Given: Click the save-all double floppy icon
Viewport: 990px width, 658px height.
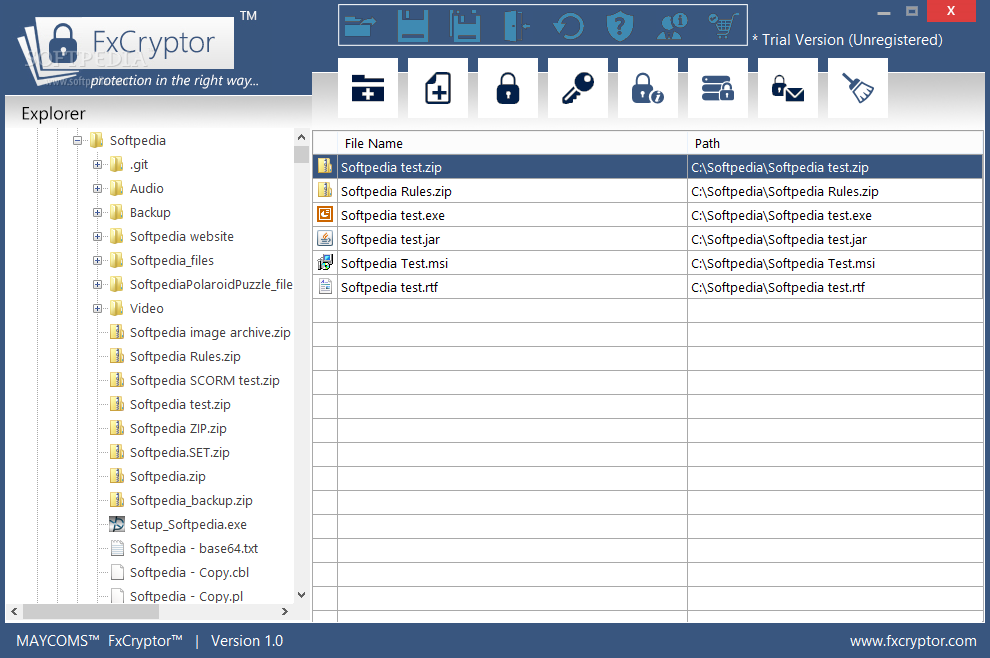Looking at the screenshot, I should tap(465, 26).
